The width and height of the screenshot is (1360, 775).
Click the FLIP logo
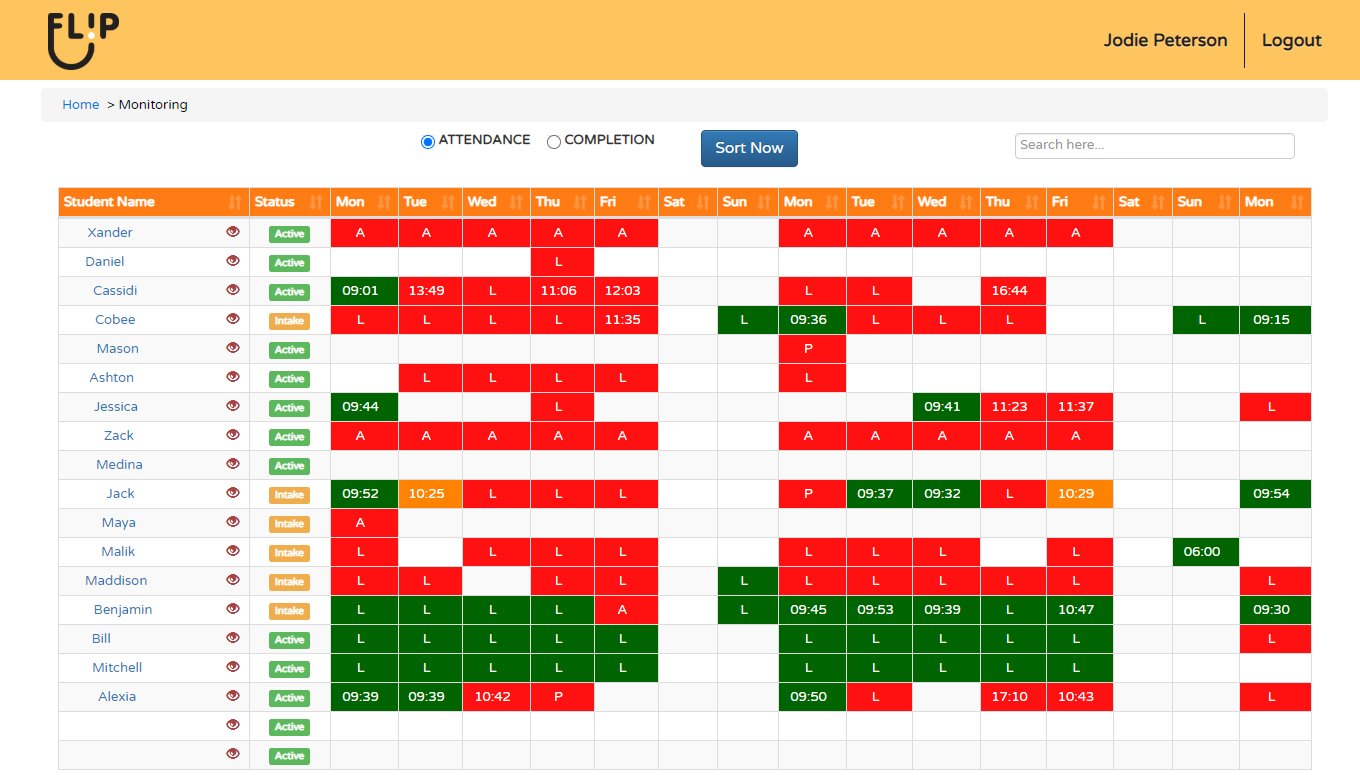[x=83, y=40]
